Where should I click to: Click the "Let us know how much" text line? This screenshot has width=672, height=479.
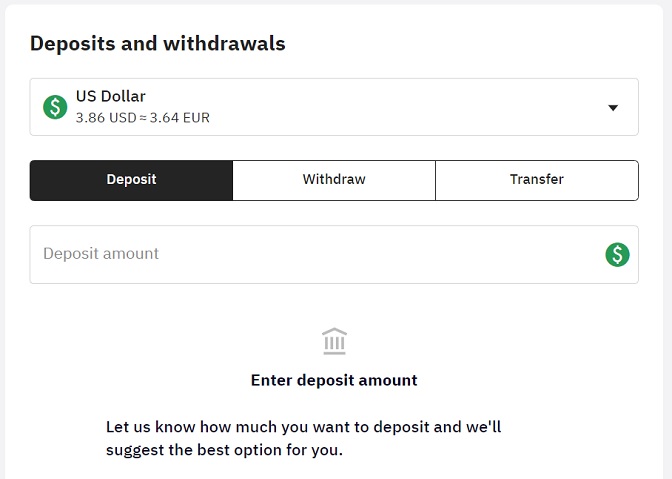[x=303, y=427]
